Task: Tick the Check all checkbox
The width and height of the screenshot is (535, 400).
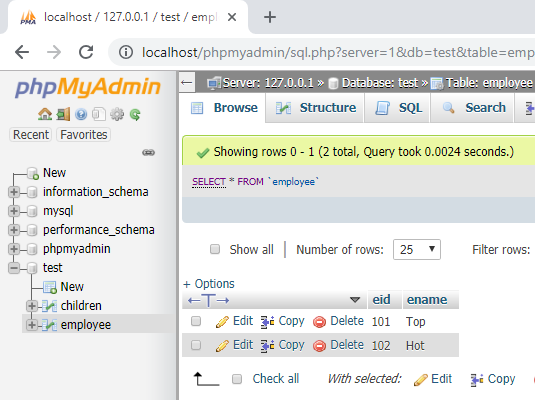Action: point(237,379)
